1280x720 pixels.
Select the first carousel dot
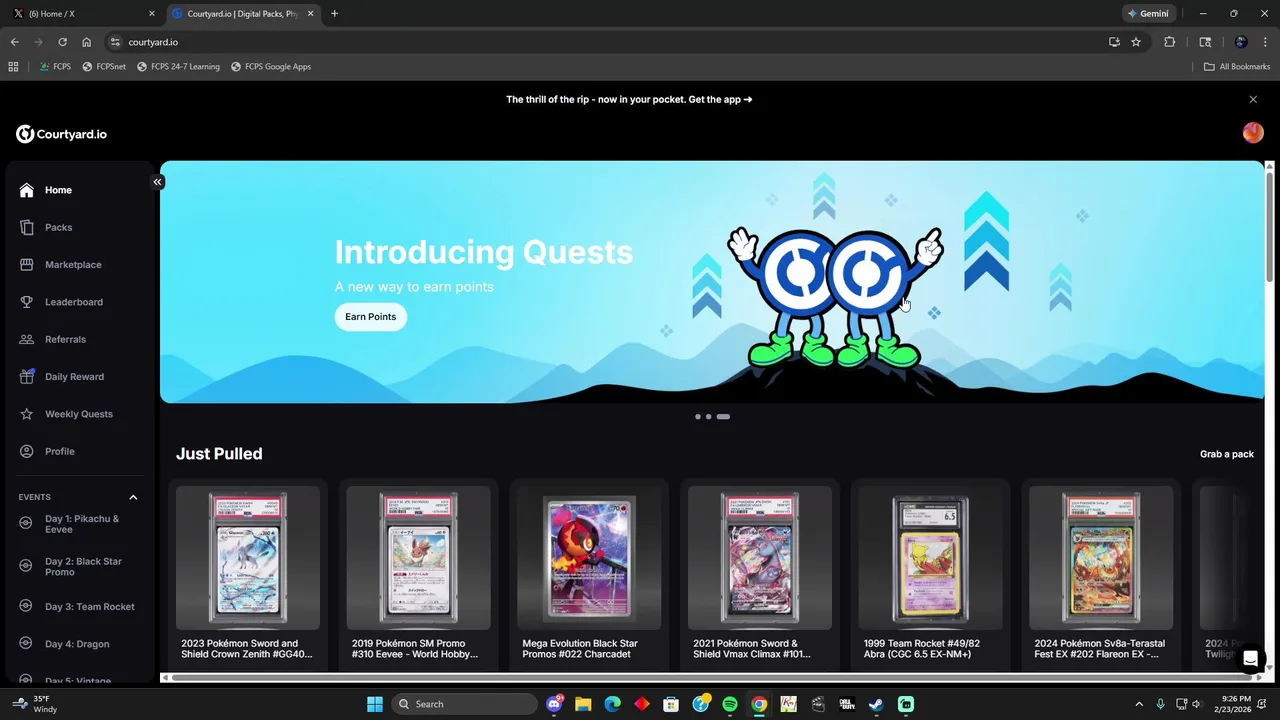[x=697, y=416]
